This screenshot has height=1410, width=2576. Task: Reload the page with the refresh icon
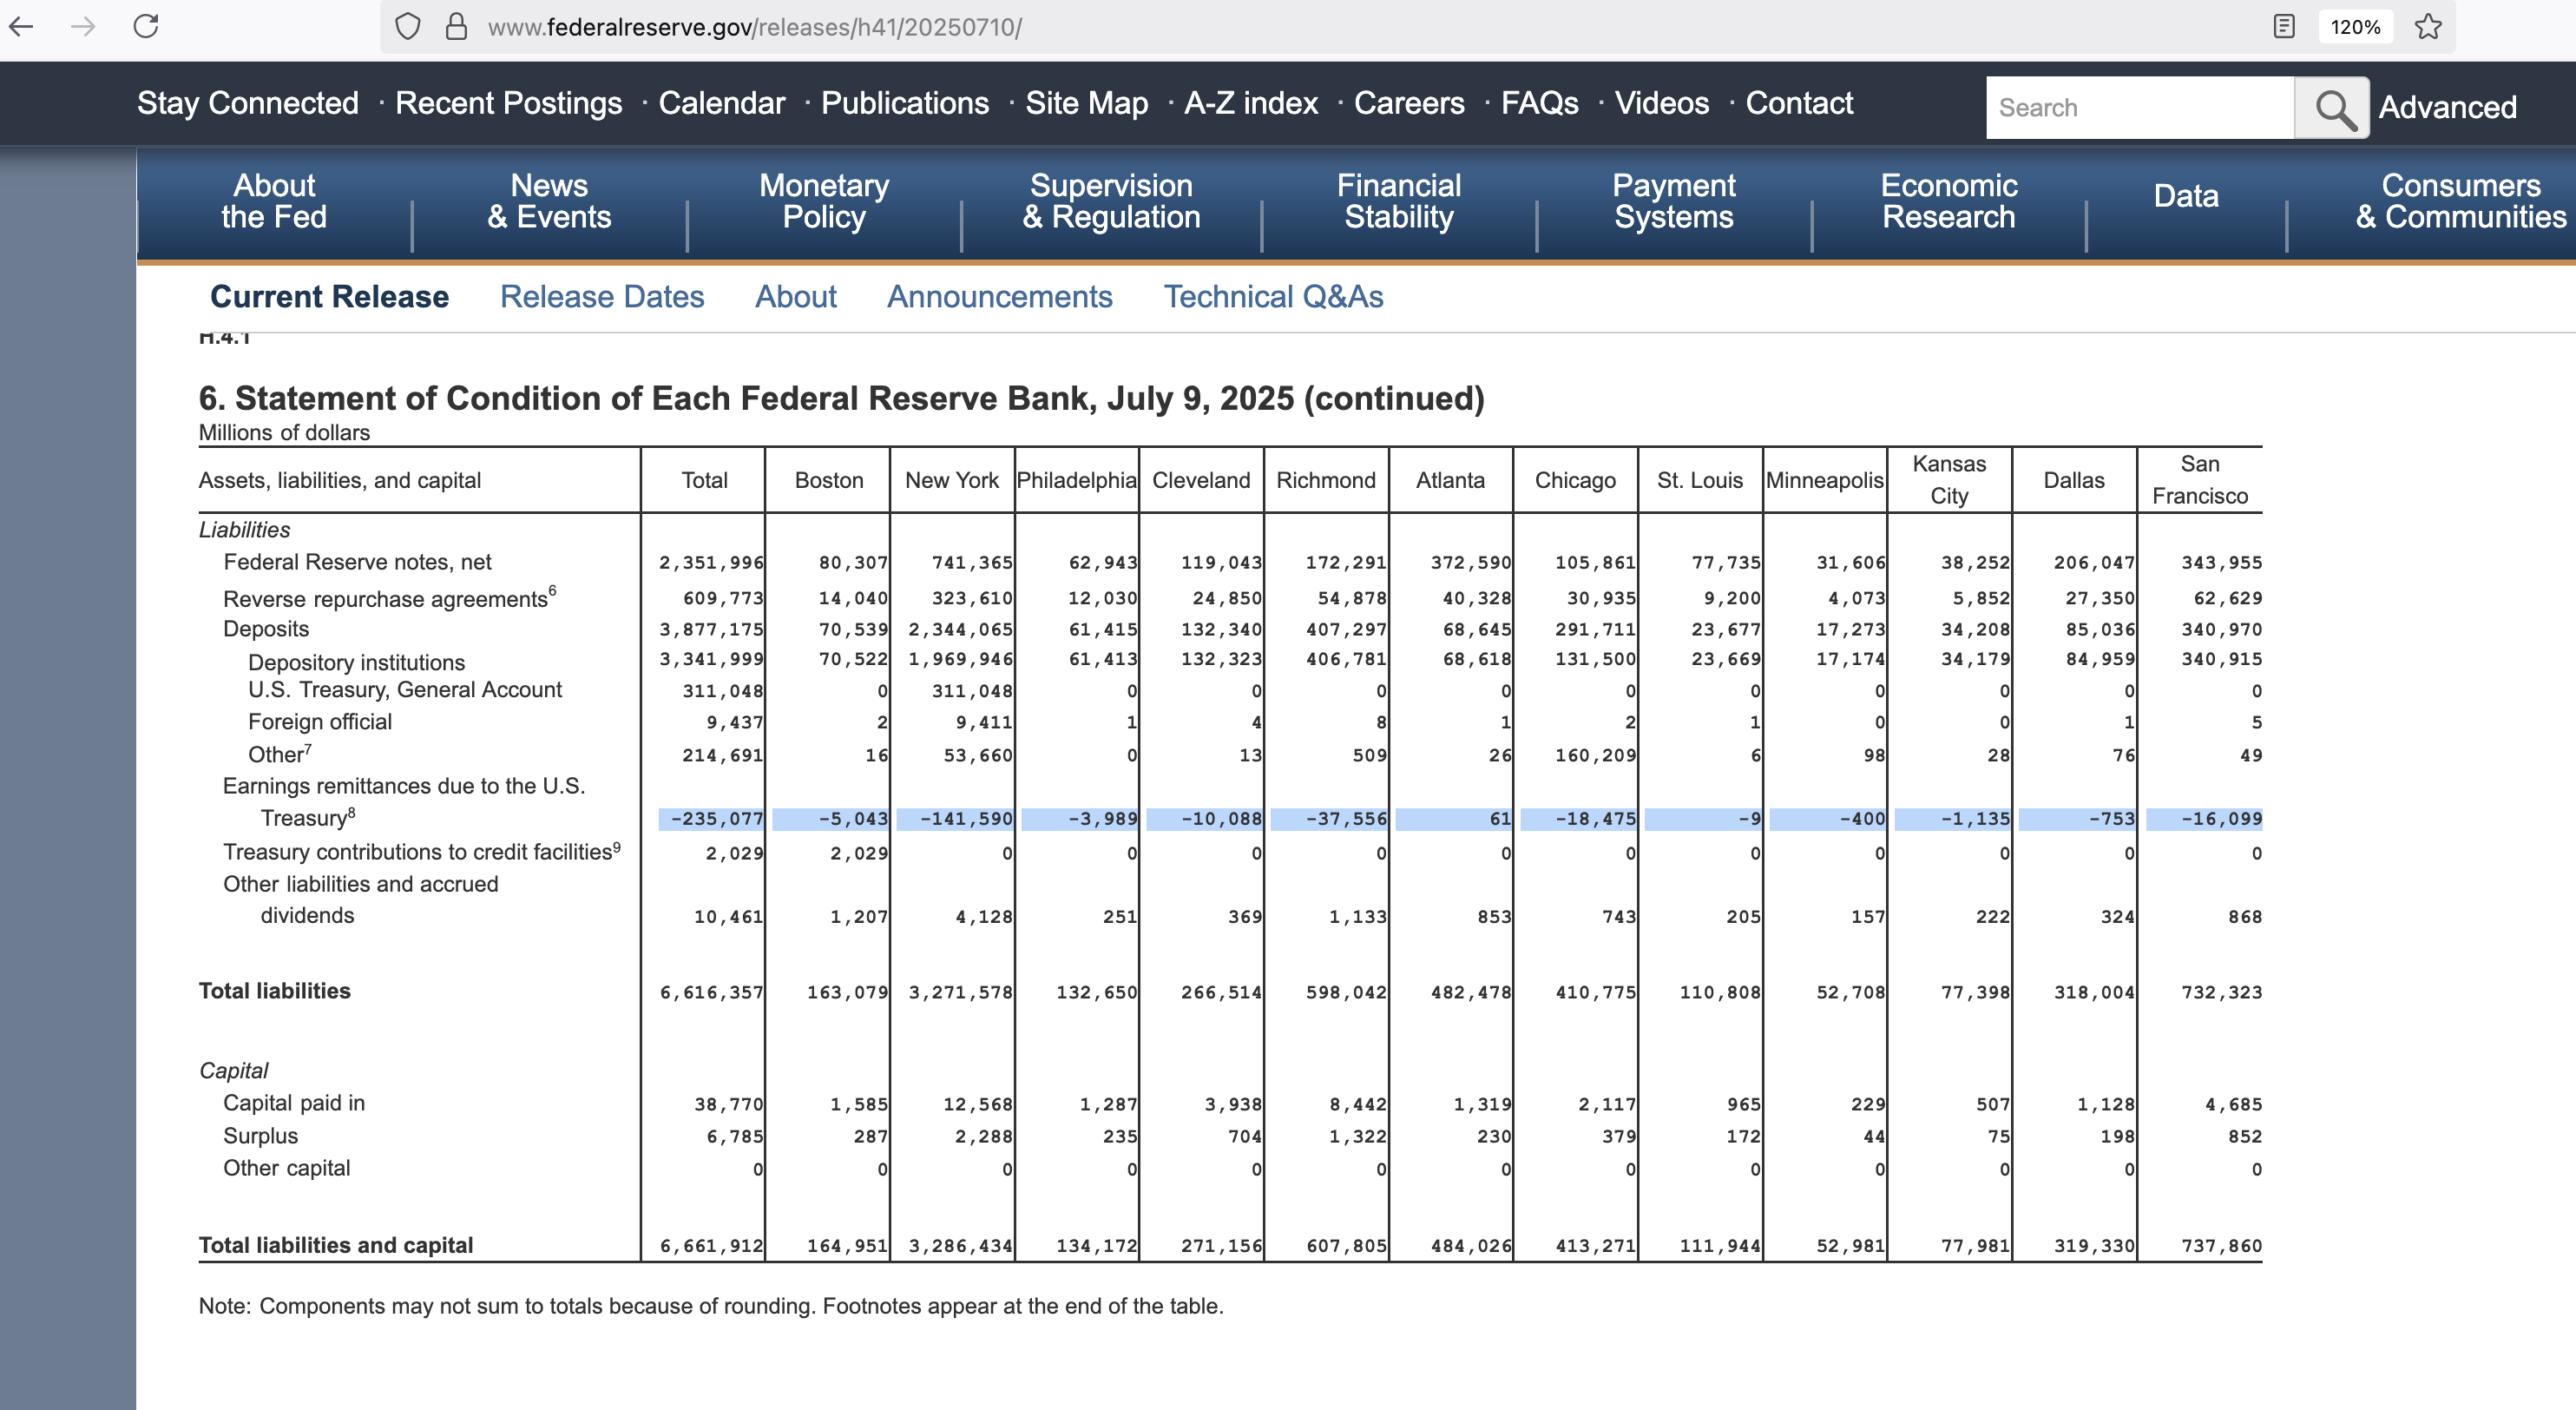click(x=146, y=26)
